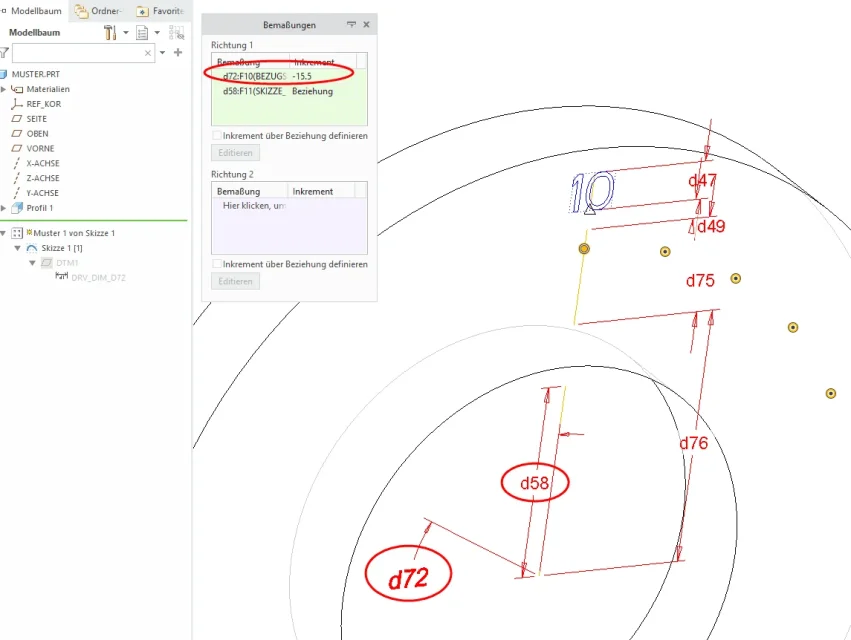The width and height of the screenshot is (851, 640).
Task: Click the VORNE plane icon
Action: 17,148
